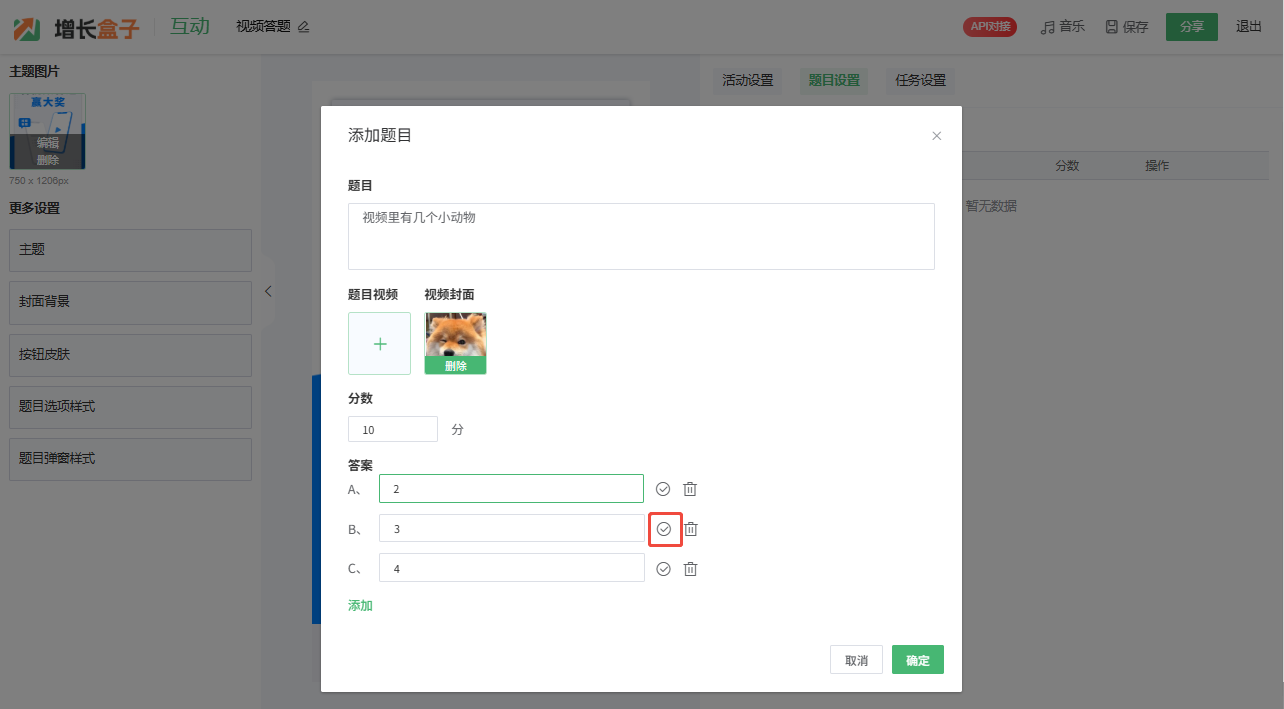Viewport: 1284px width, 709px height.
Task: Click the 分数 score input field
Action: (393, 430)
